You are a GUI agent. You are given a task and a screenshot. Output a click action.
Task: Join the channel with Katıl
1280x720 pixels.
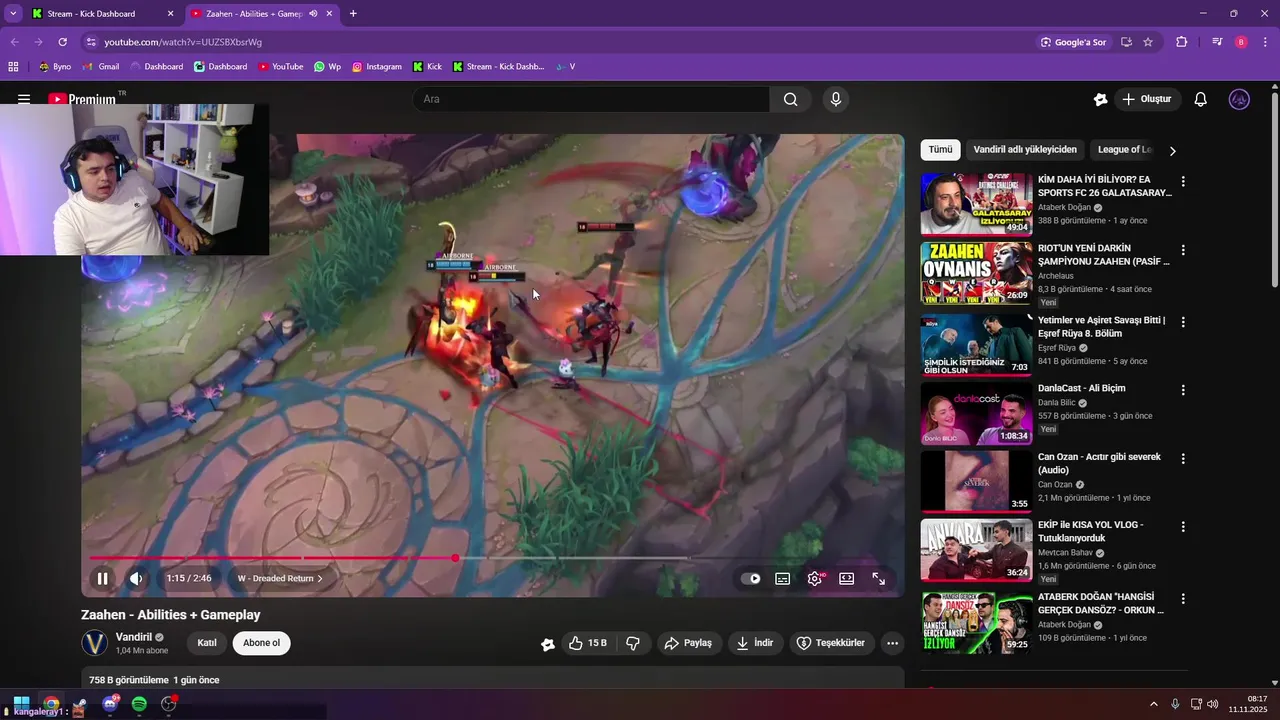(207, 643)
